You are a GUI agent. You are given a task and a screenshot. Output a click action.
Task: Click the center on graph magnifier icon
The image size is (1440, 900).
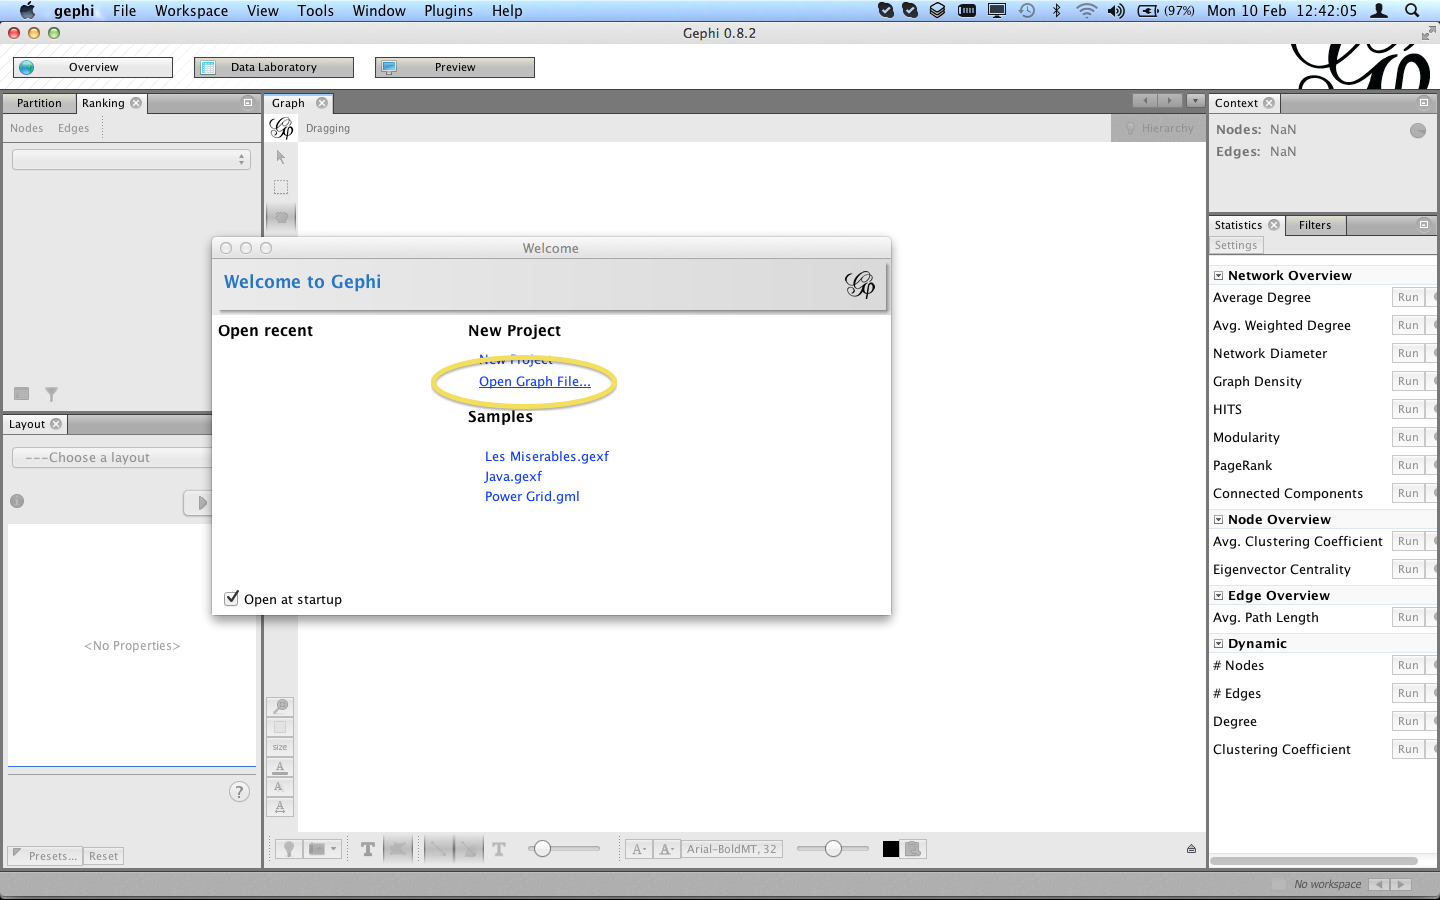tap(281, 706)
